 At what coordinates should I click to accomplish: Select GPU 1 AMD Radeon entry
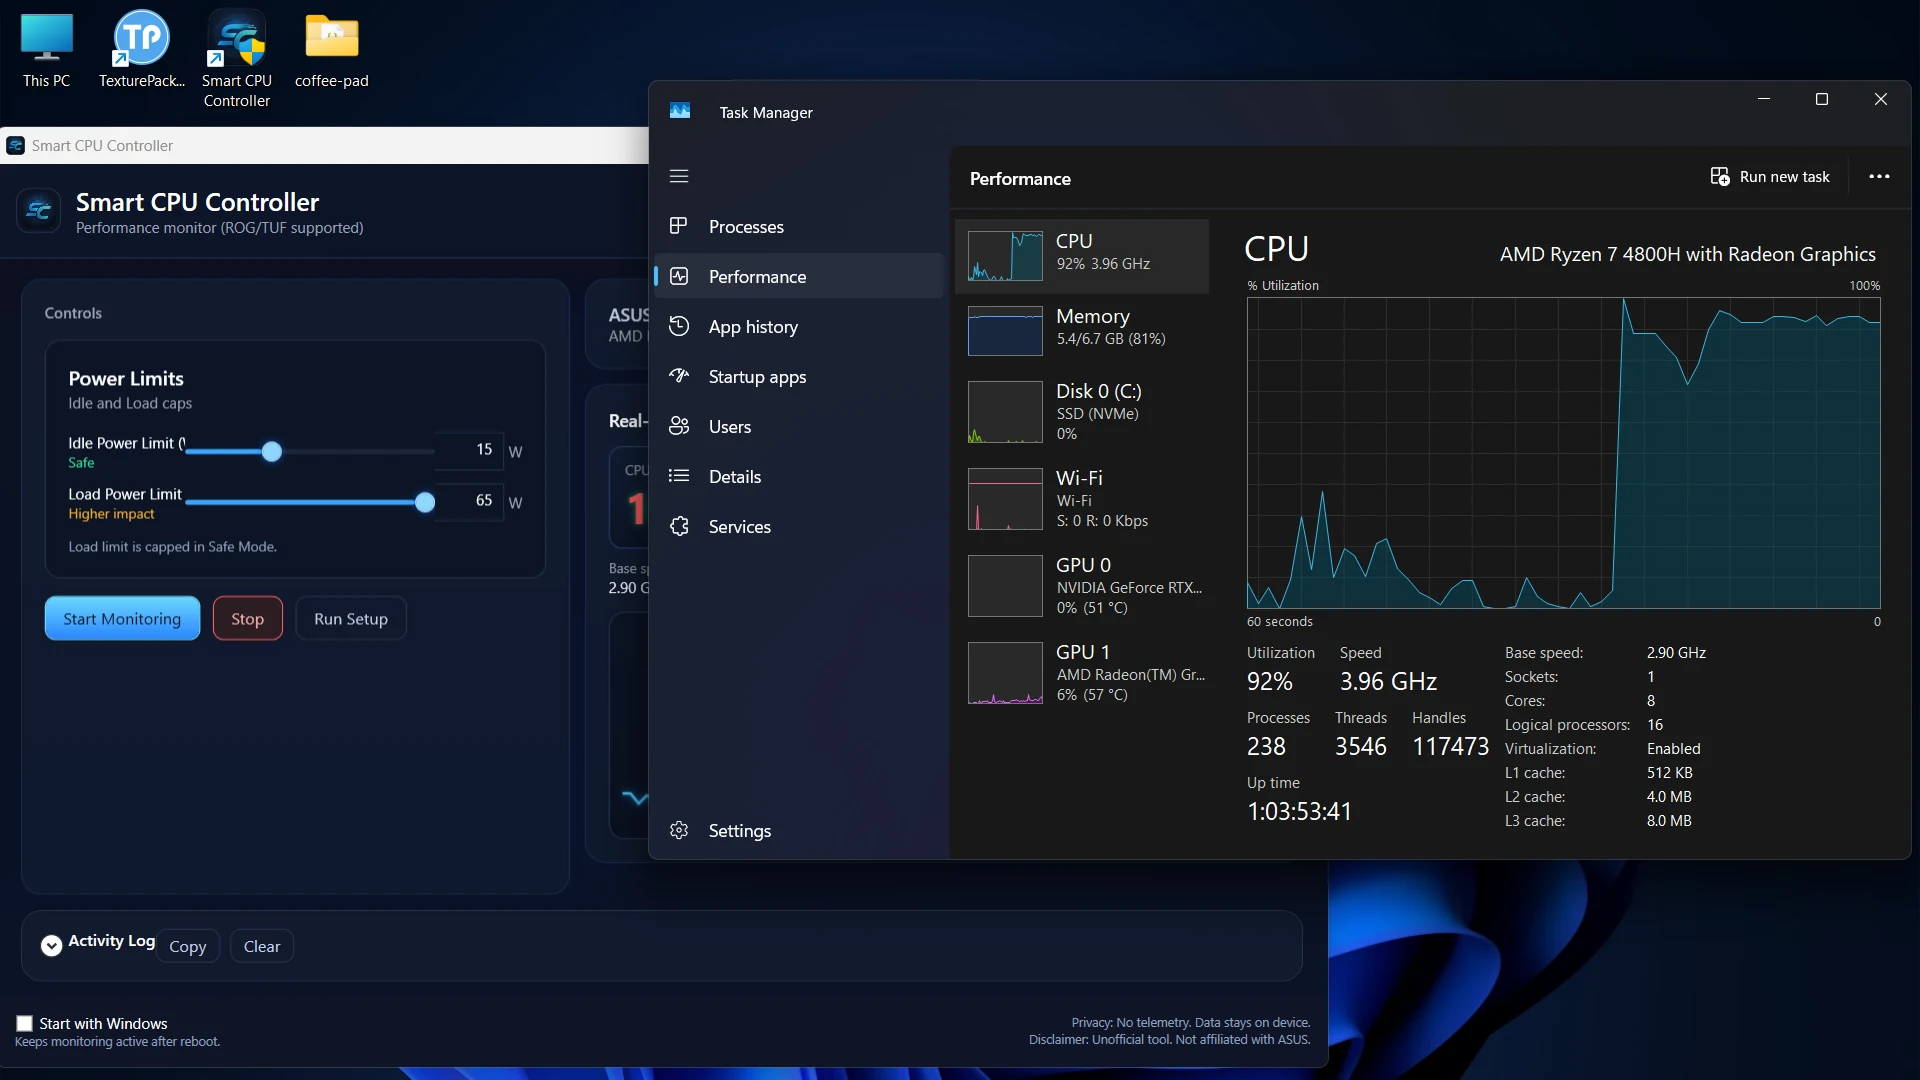tap(1082, 673)
